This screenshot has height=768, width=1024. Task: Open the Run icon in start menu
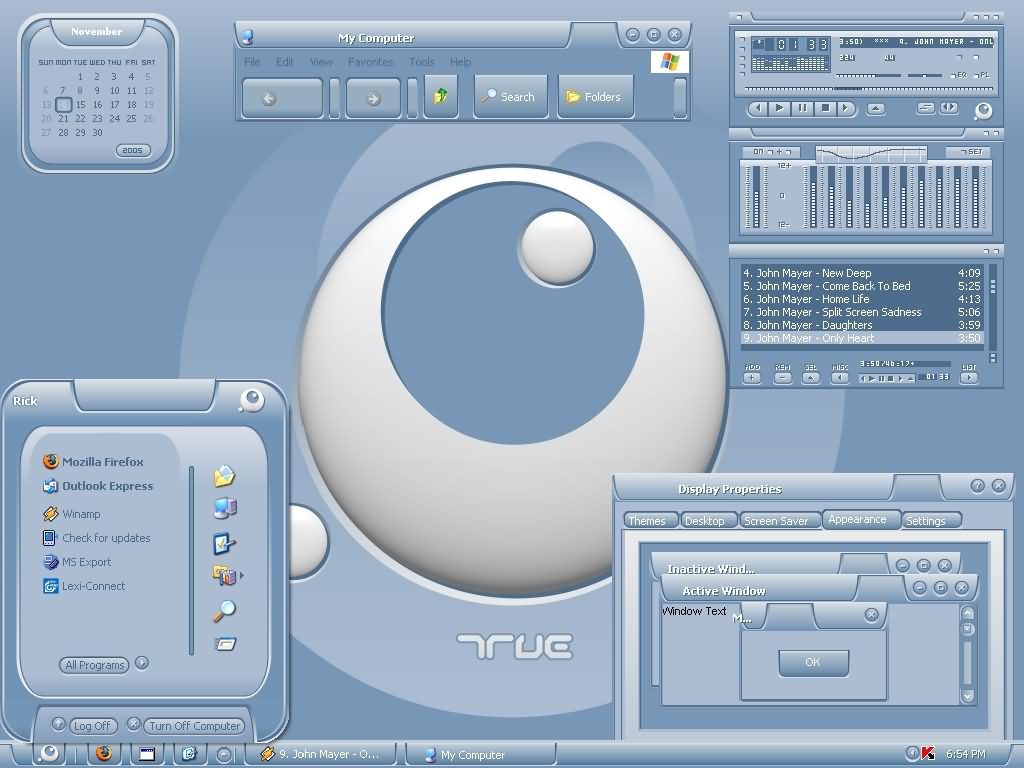tap(225, 644)
